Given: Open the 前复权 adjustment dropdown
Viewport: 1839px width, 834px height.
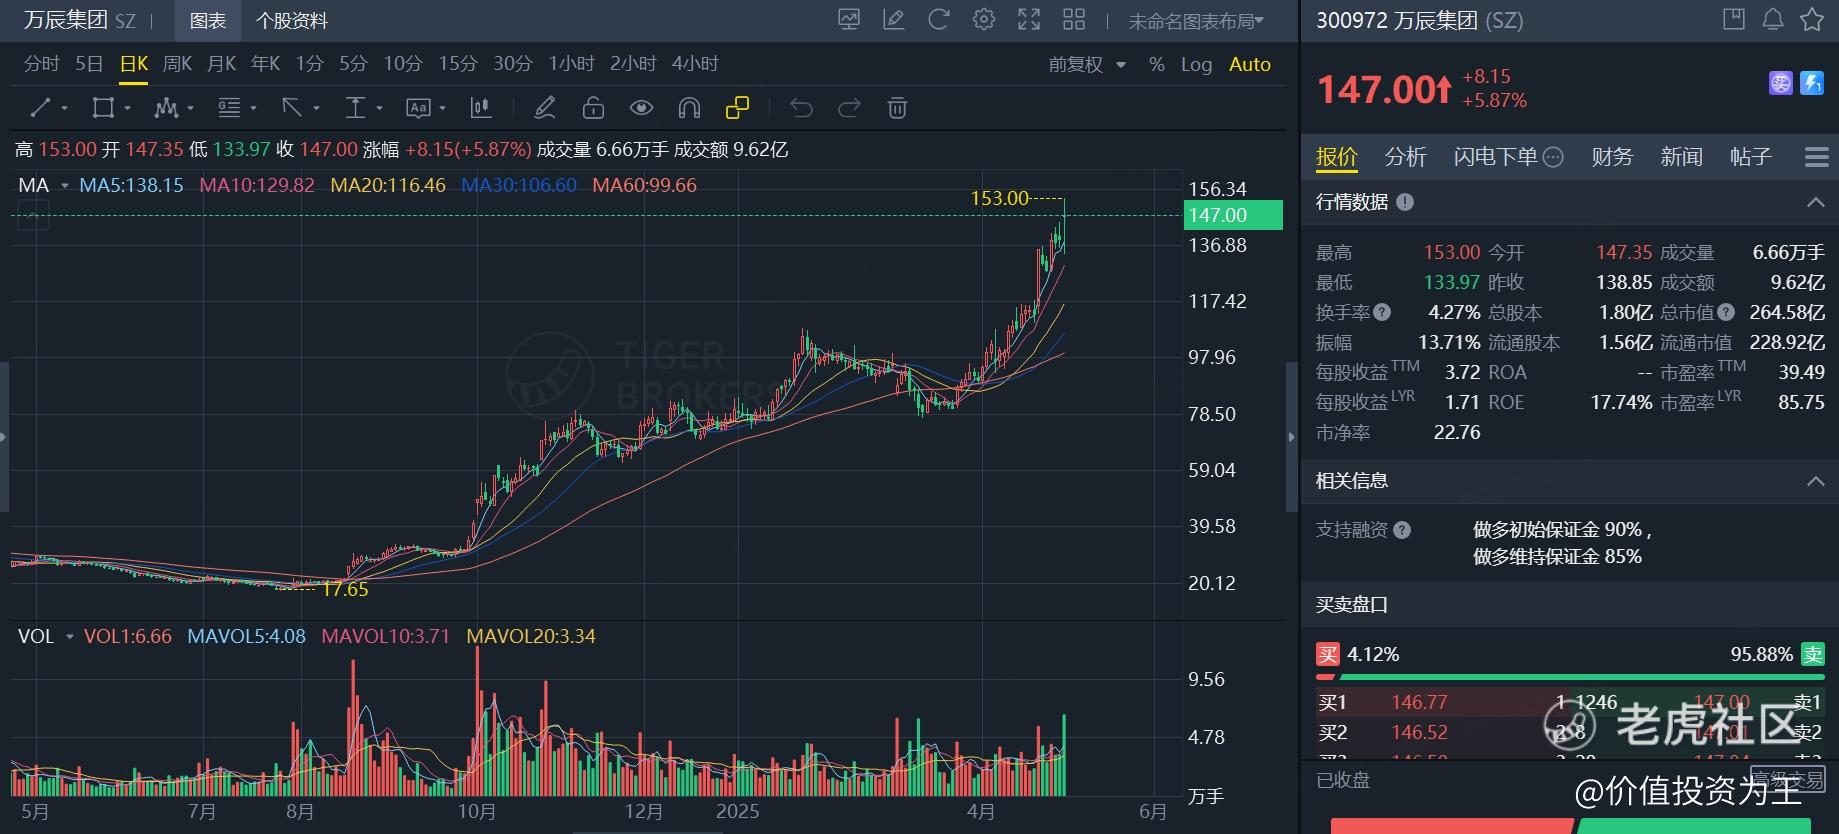Looking at the screenshot, I should (x=1087, y=64).
